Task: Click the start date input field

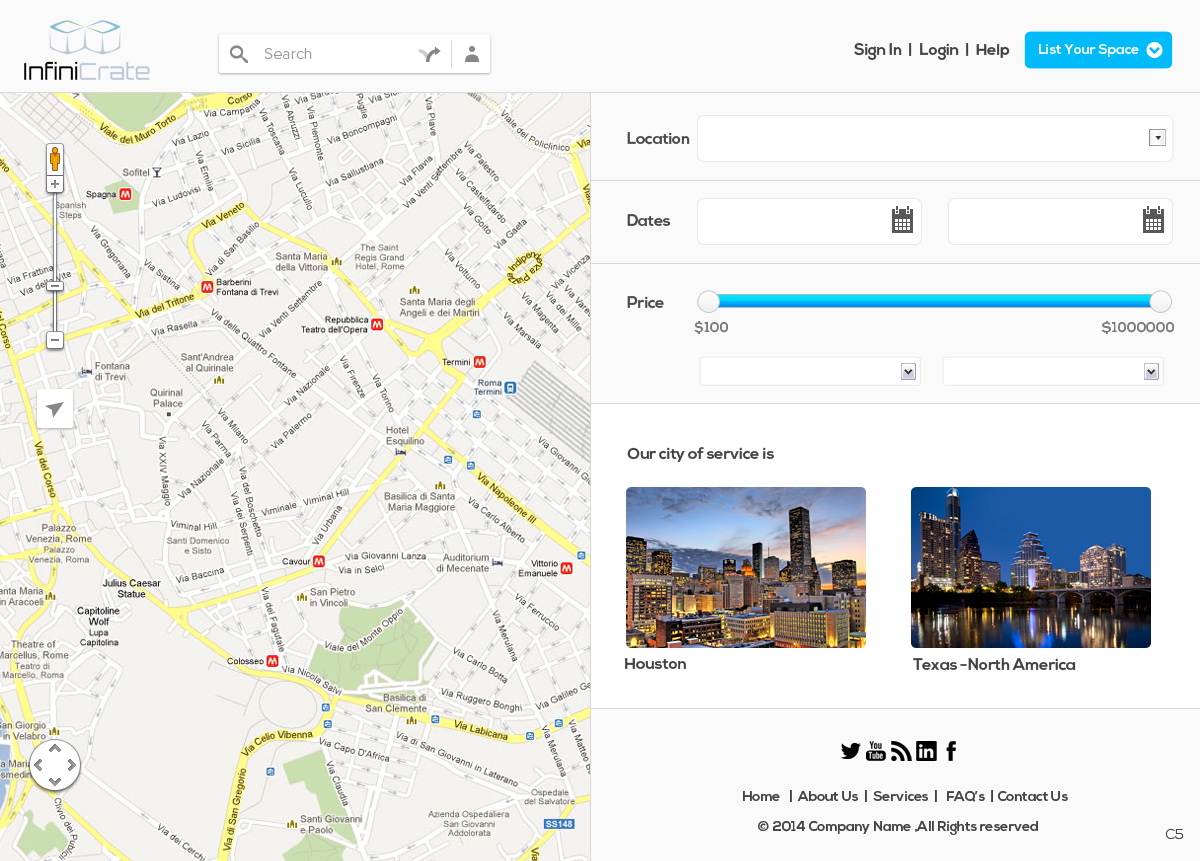Action: [x=809, y=221]
